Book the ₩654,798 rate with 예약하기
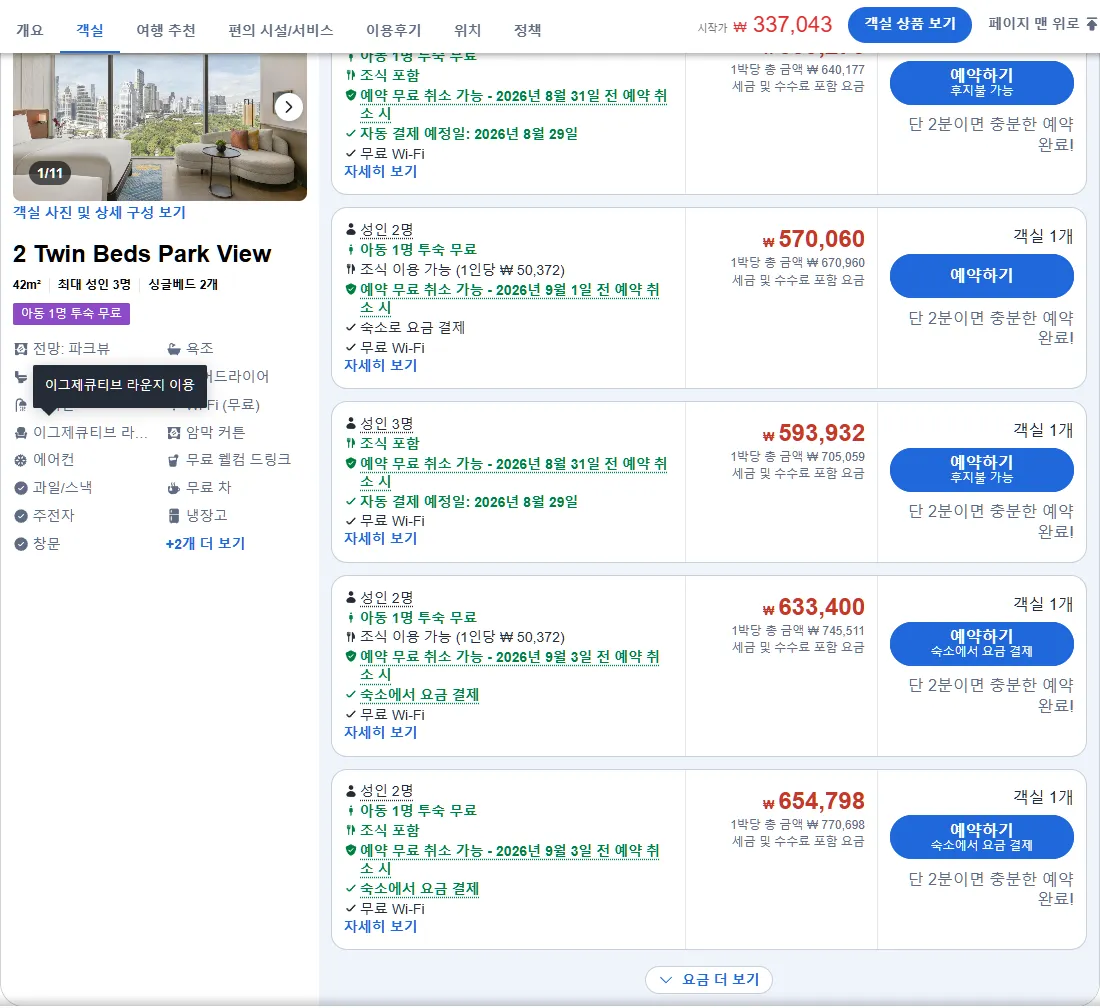Viewport: 1100px width, 1008px height. click(x=981, y=837)
